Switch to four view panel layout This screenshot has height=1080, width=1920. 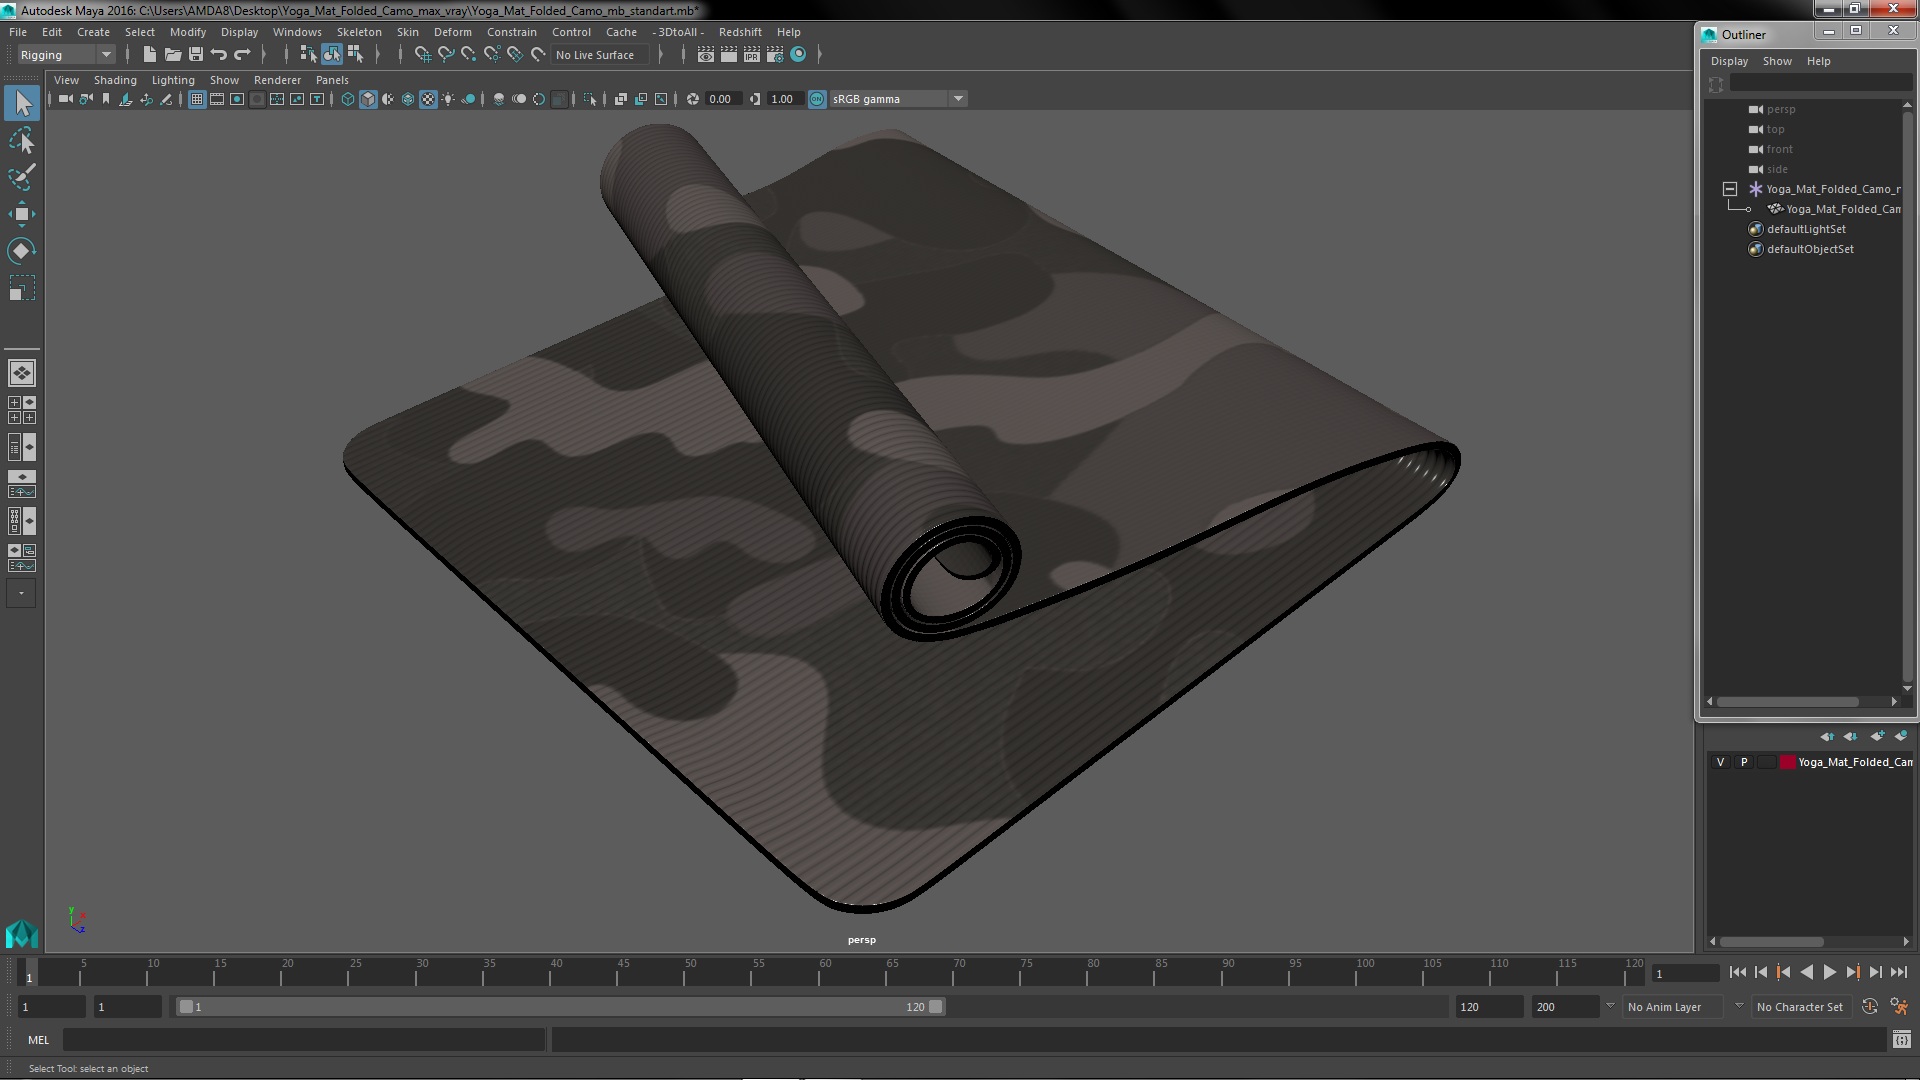click(22, 410)
